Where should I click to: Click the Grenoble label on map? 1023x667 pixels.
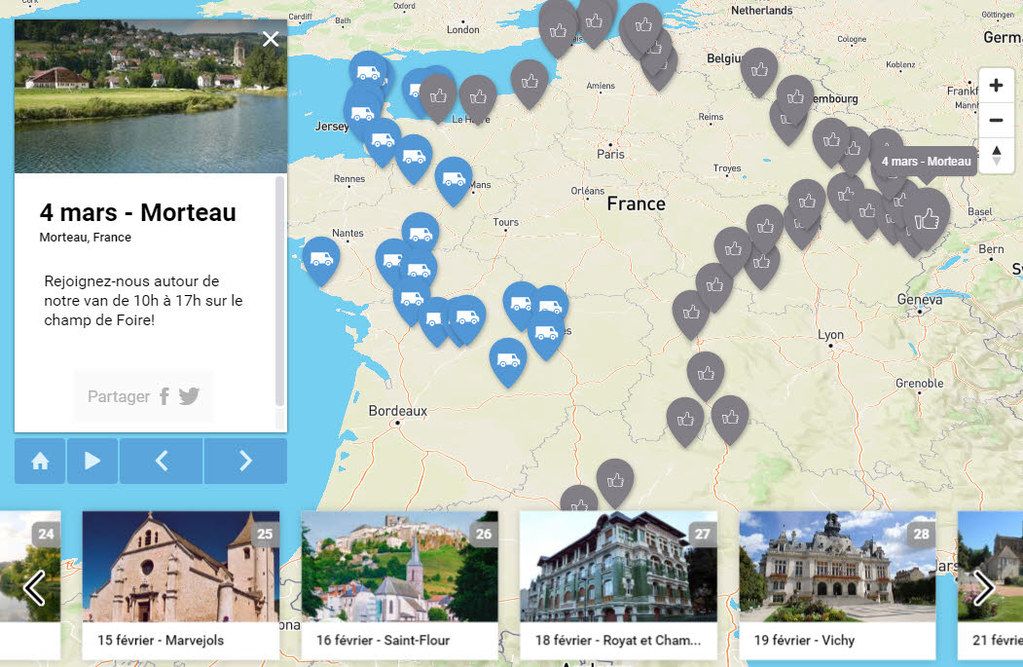point(919,383)
